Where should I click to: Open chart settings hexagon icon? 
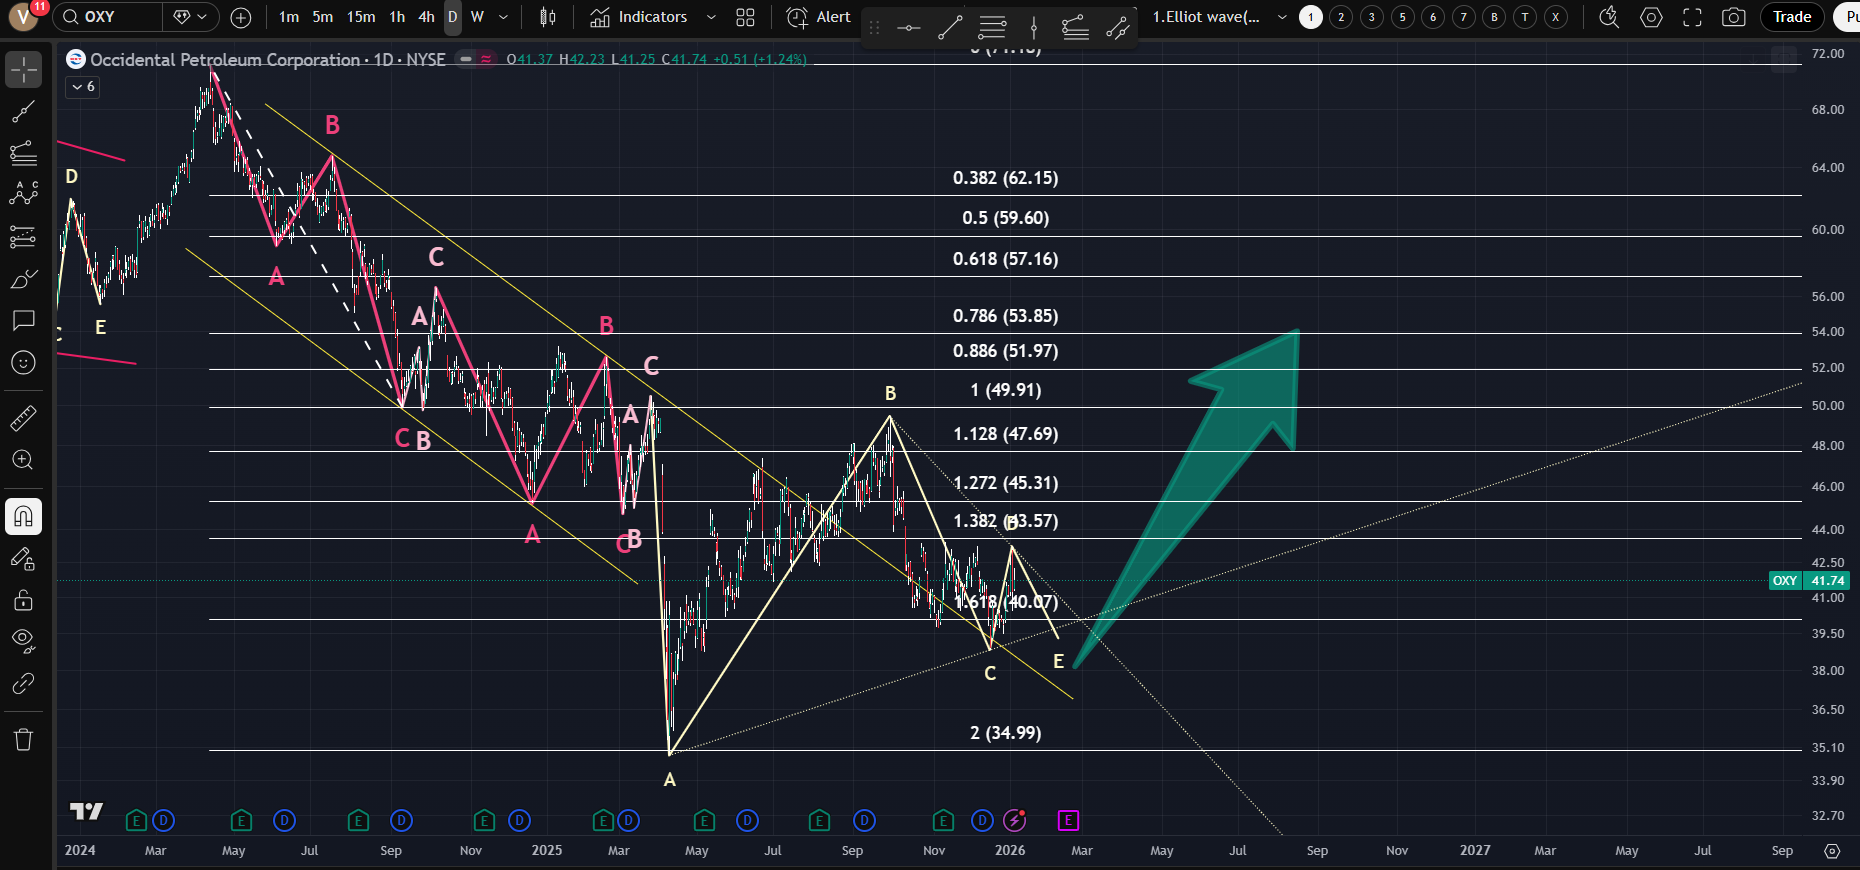(x=1651, y=17)
